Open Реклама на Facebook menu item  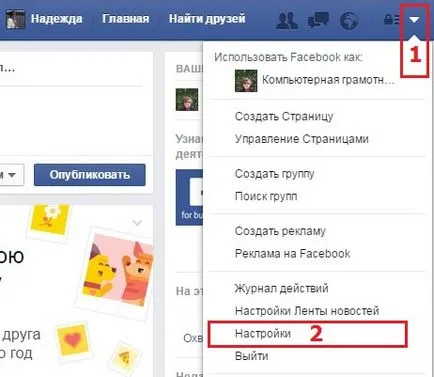[x=292, y=254]
